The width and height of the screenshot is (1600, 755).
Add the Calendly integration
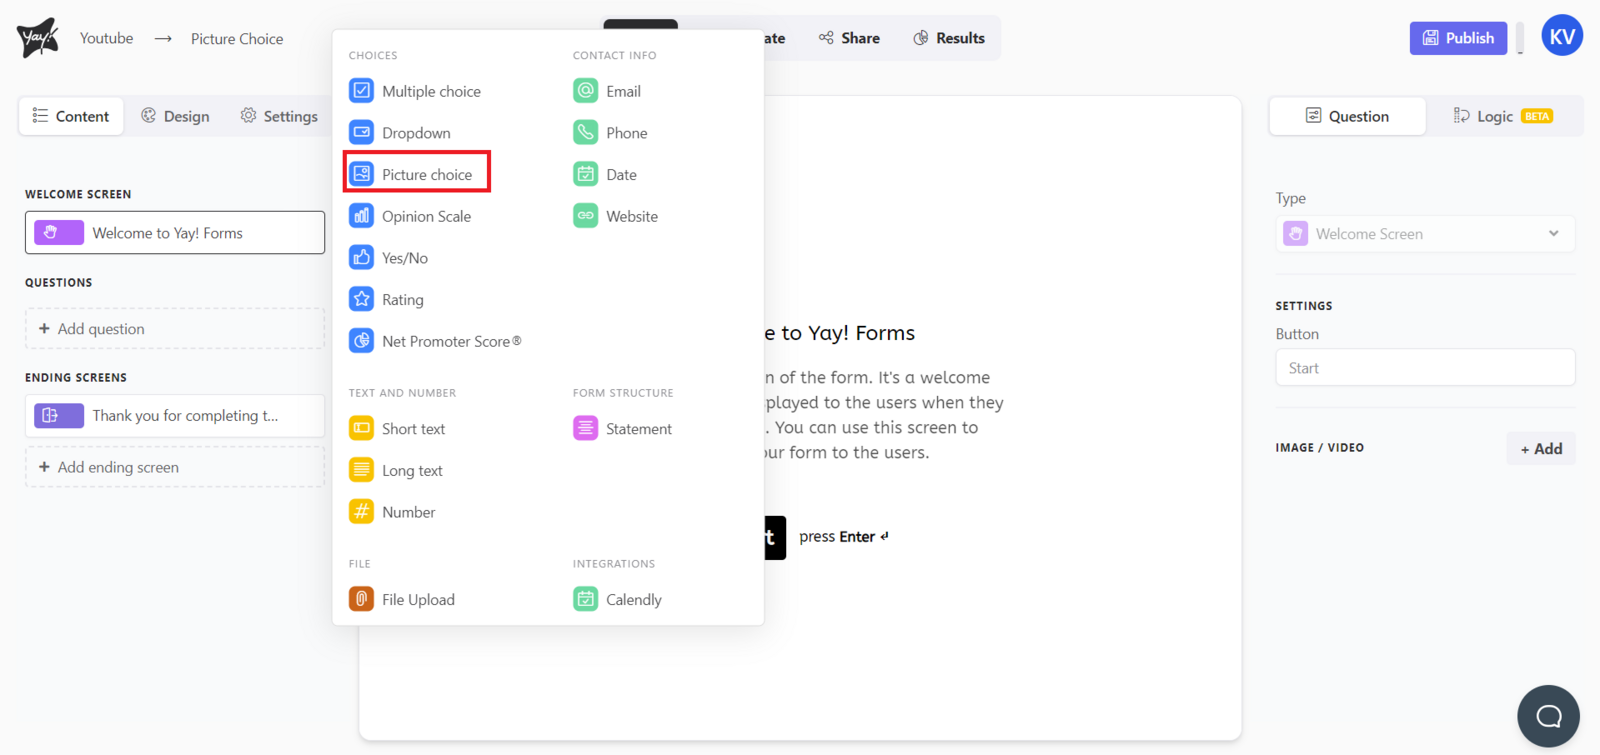[632, 599]
